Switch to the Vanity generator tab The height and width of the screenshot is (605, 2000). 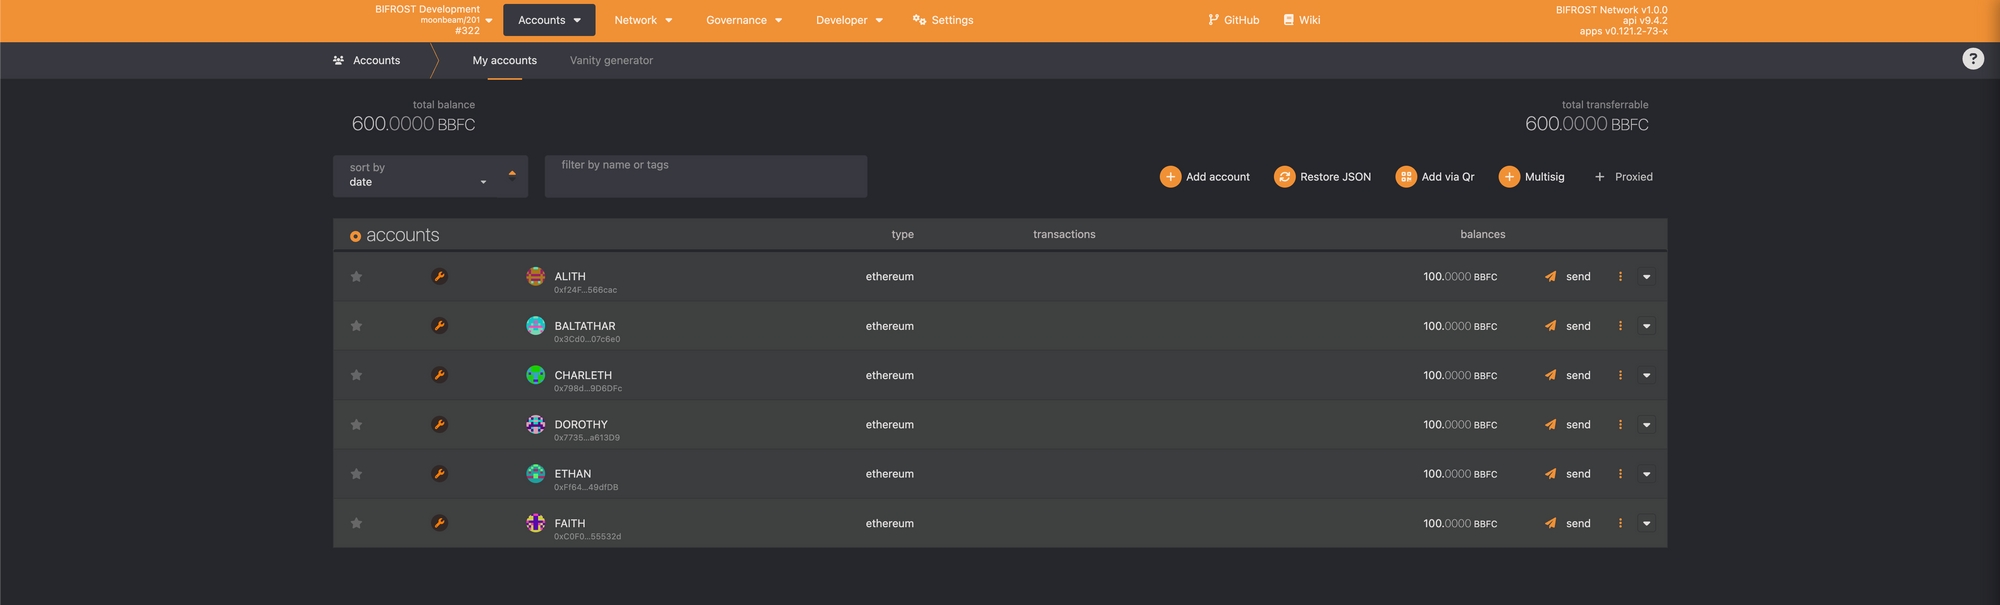click(x=611, y=61)
